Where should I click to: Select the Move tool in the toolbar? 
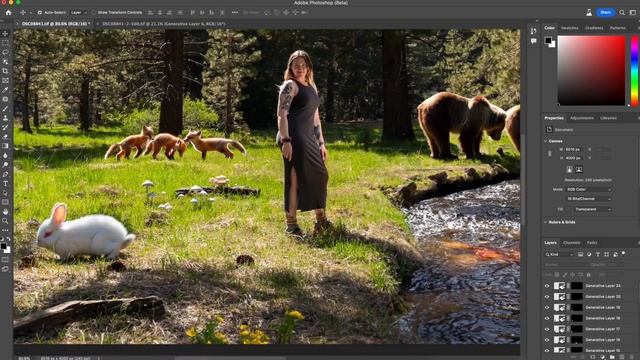pos(5,33)
